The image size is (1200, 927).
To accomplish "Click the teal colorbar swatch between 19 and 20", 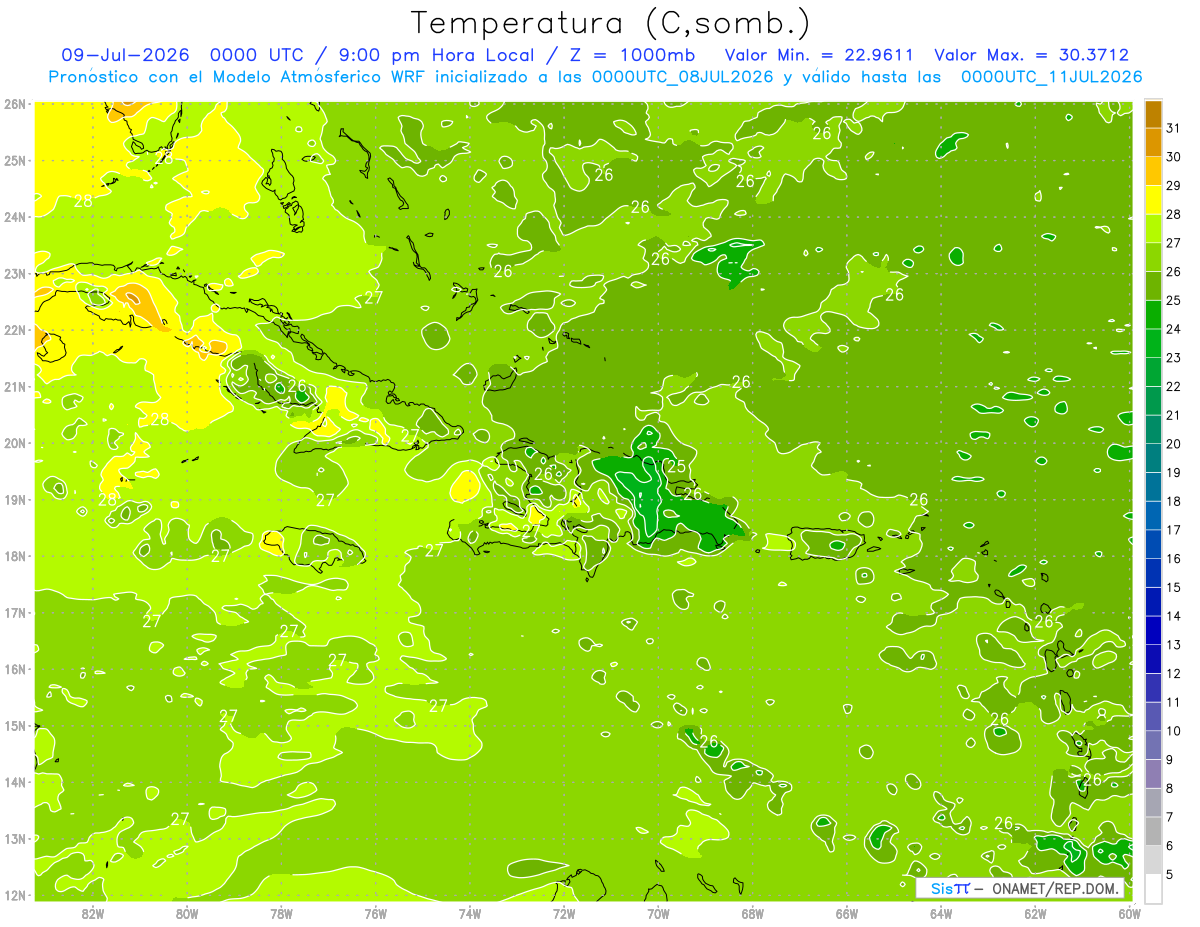I will click(1153, 458).
